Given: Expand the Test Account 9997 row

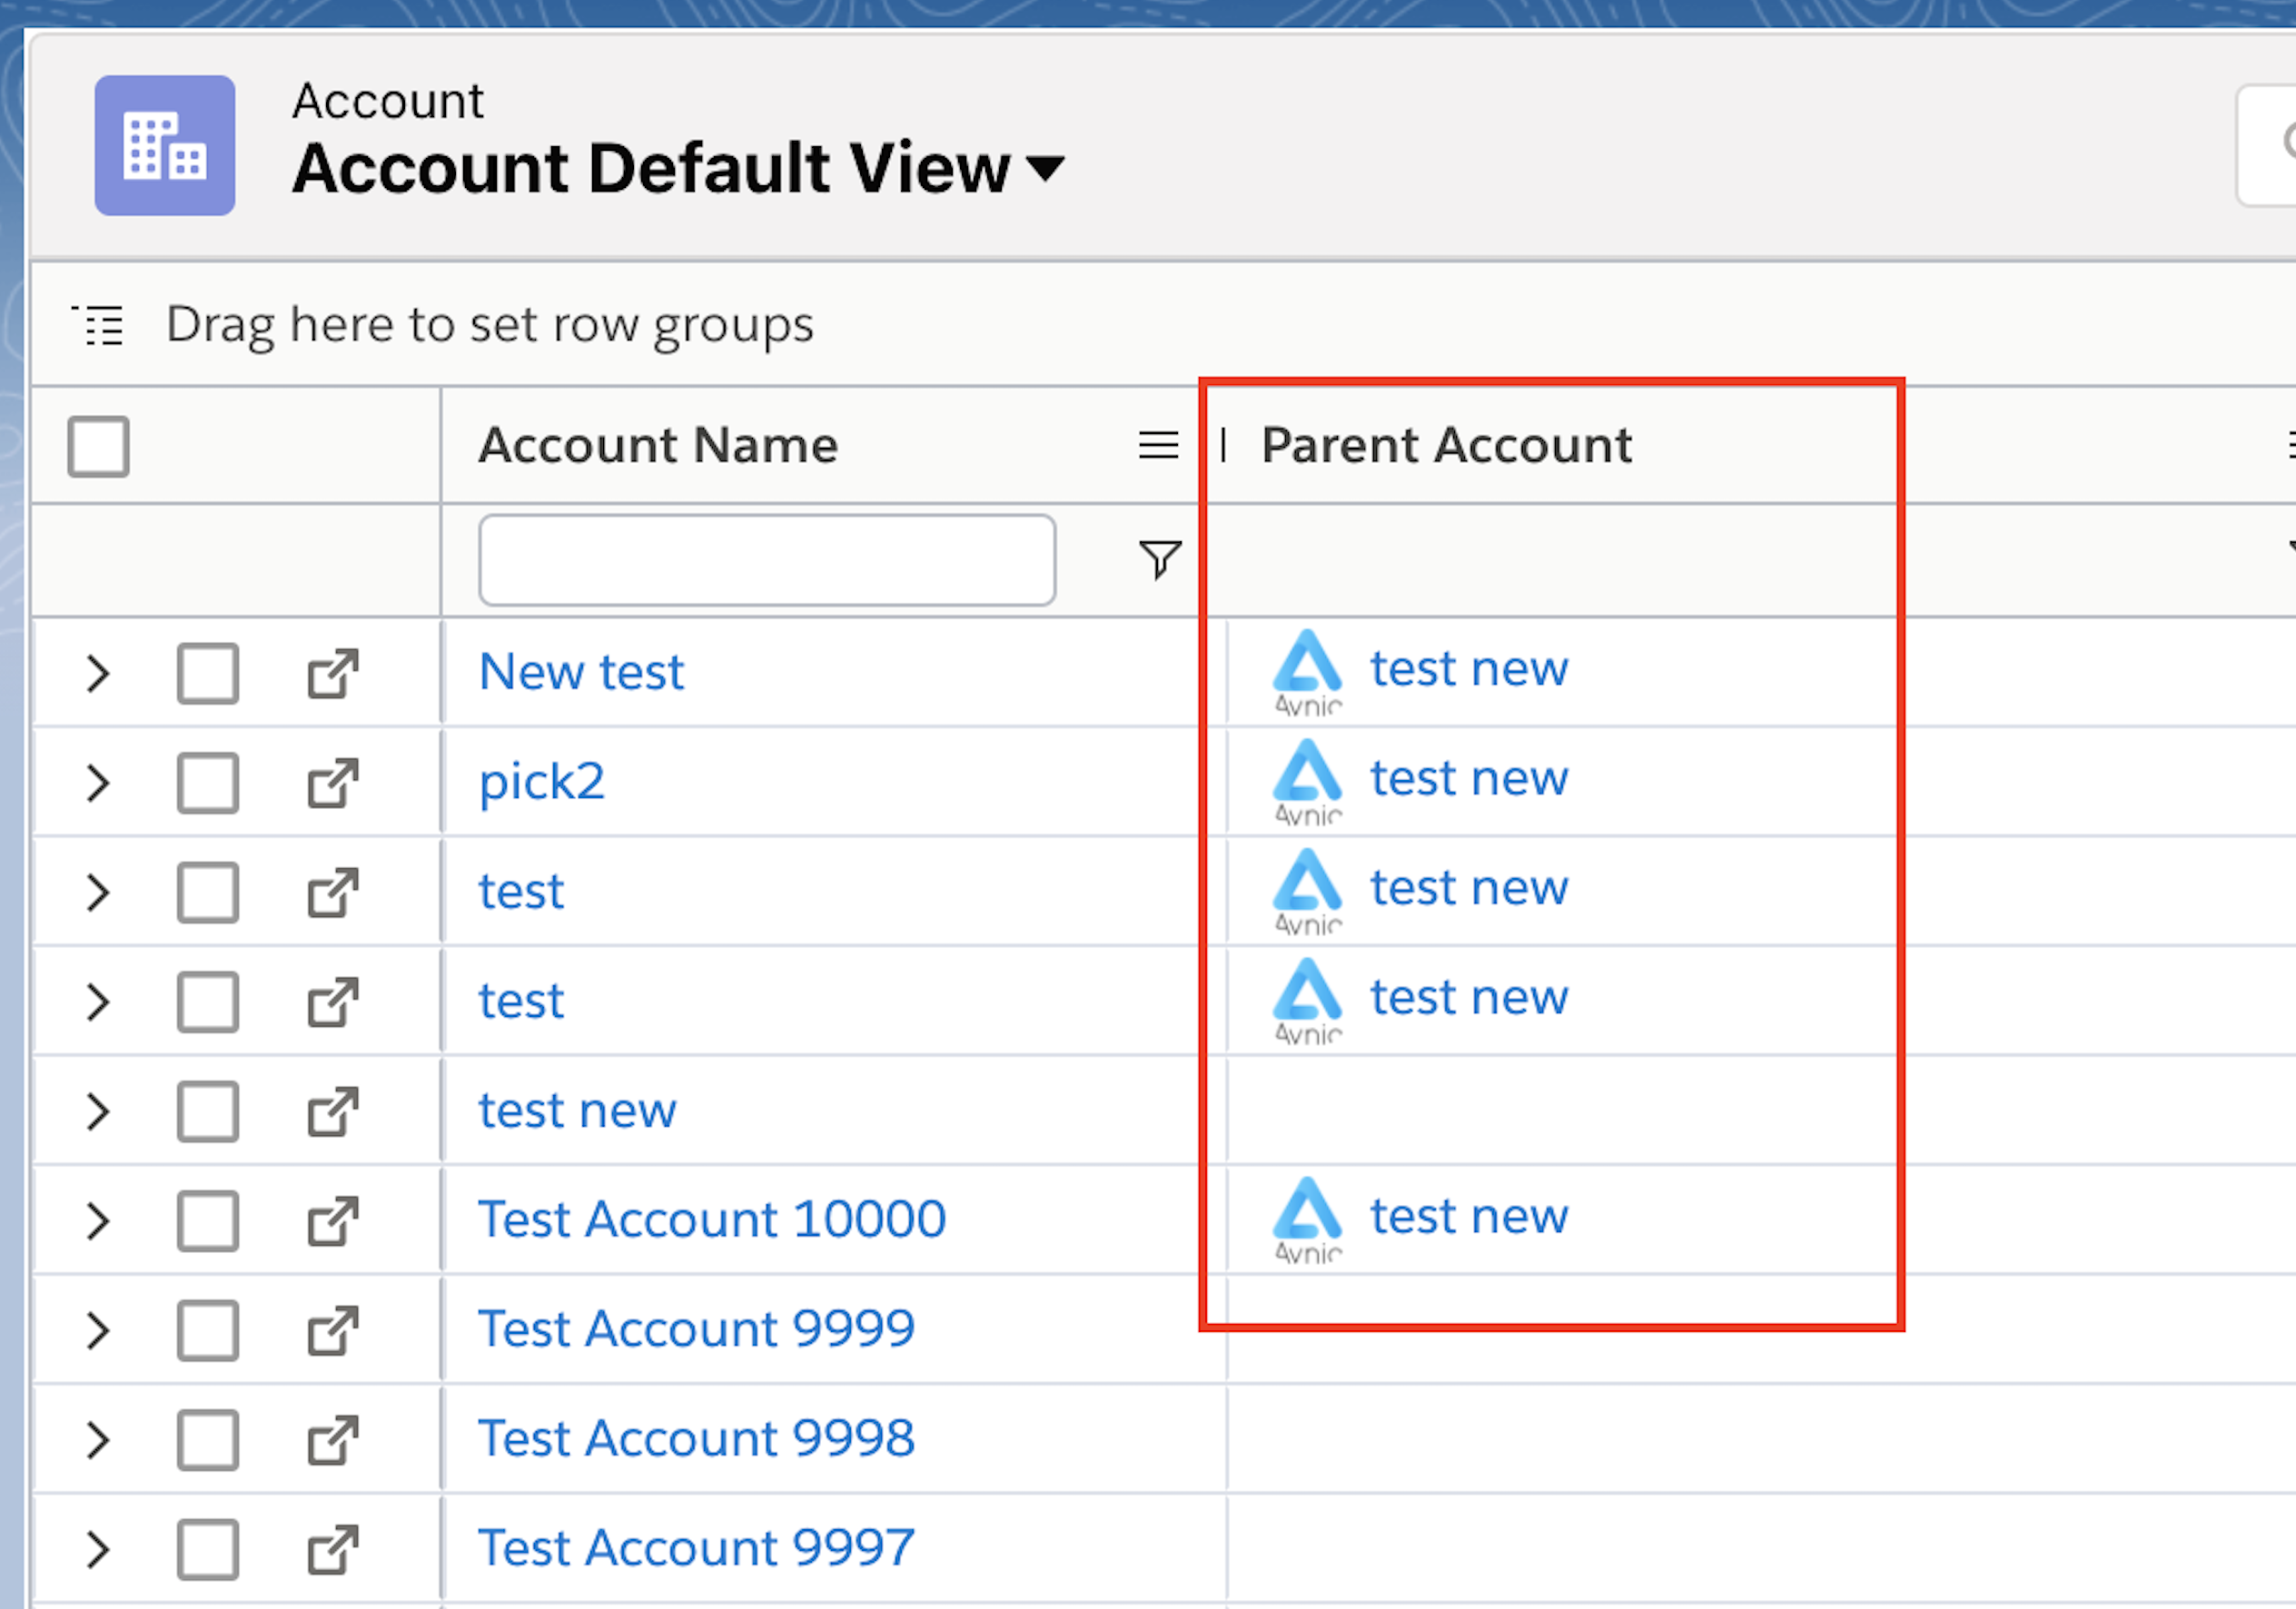Looking at the screenshot, I should point(97,1550).
